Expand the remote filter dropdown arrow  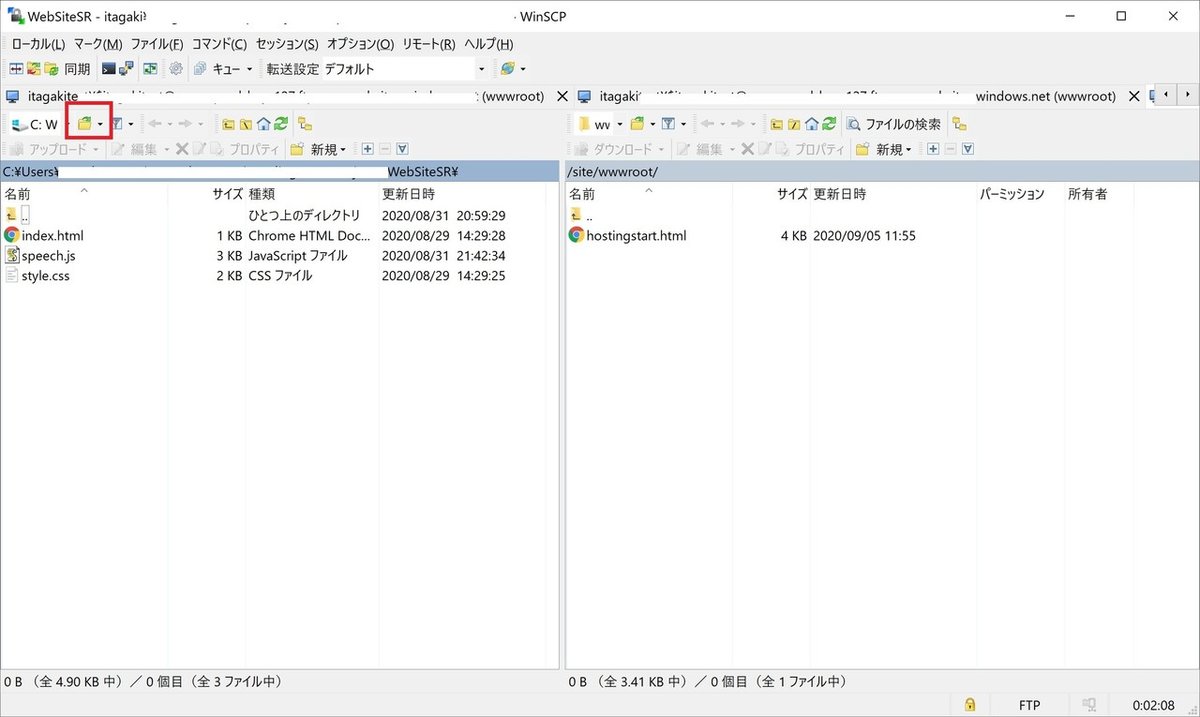[683, 124]
